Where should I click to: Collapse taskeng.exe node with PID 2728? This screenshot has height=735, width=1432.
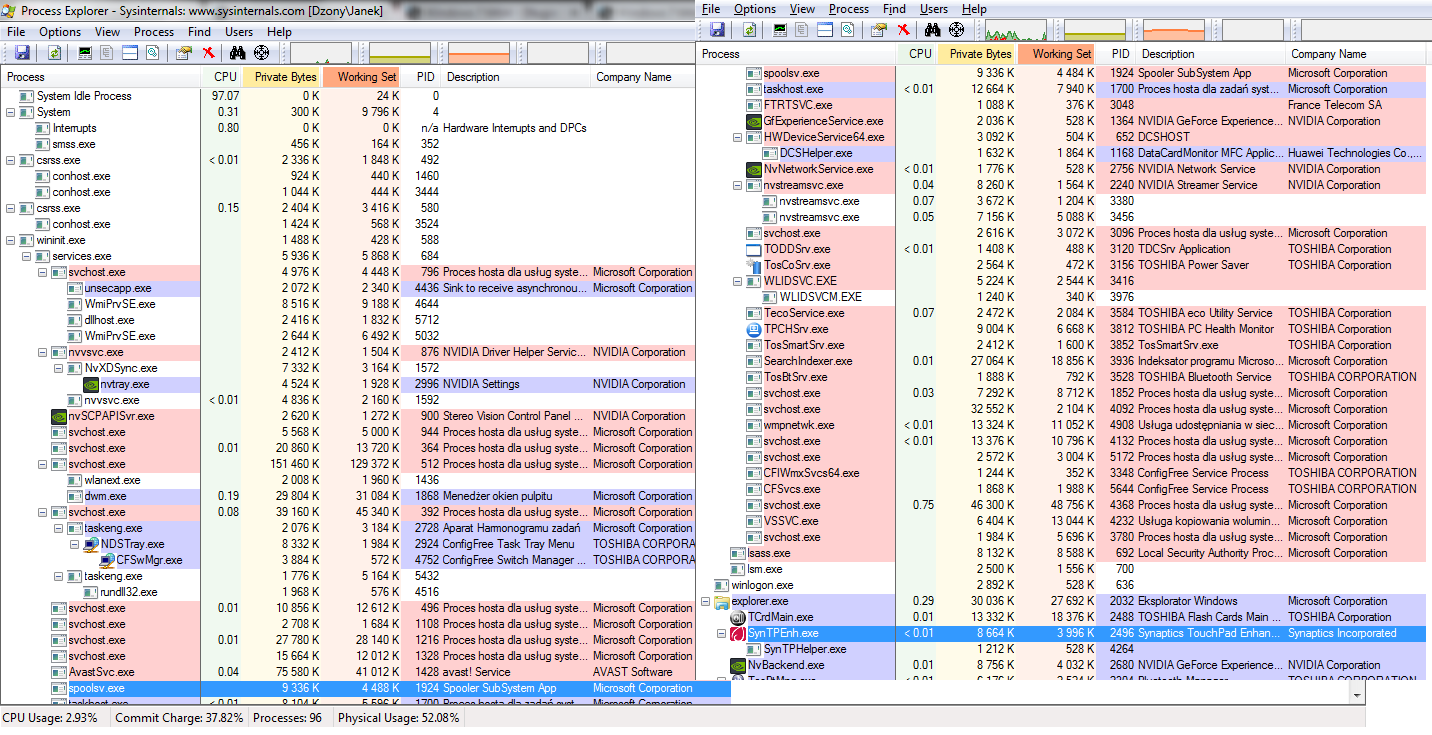pos(59,528)
